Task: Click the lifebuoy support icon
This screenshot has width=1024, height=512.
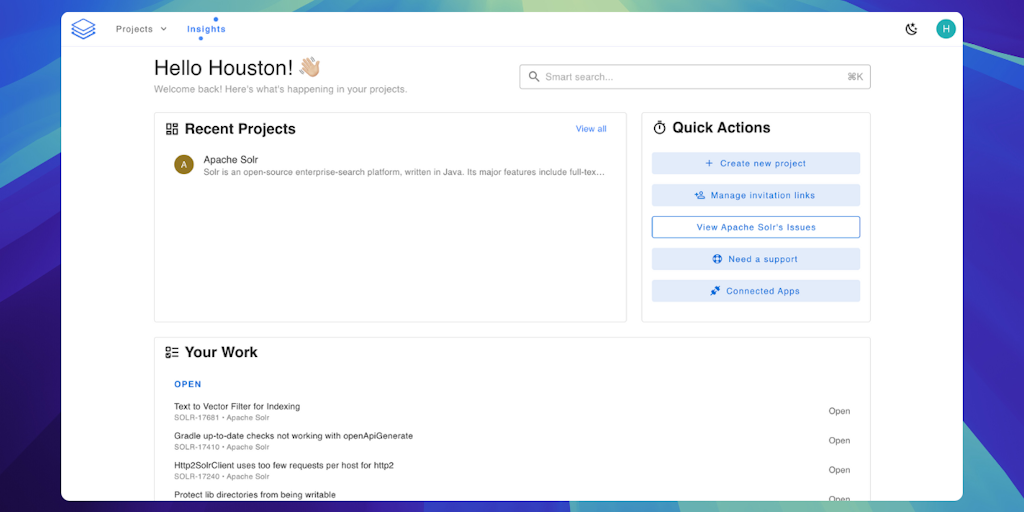Action: click(717, 259)
